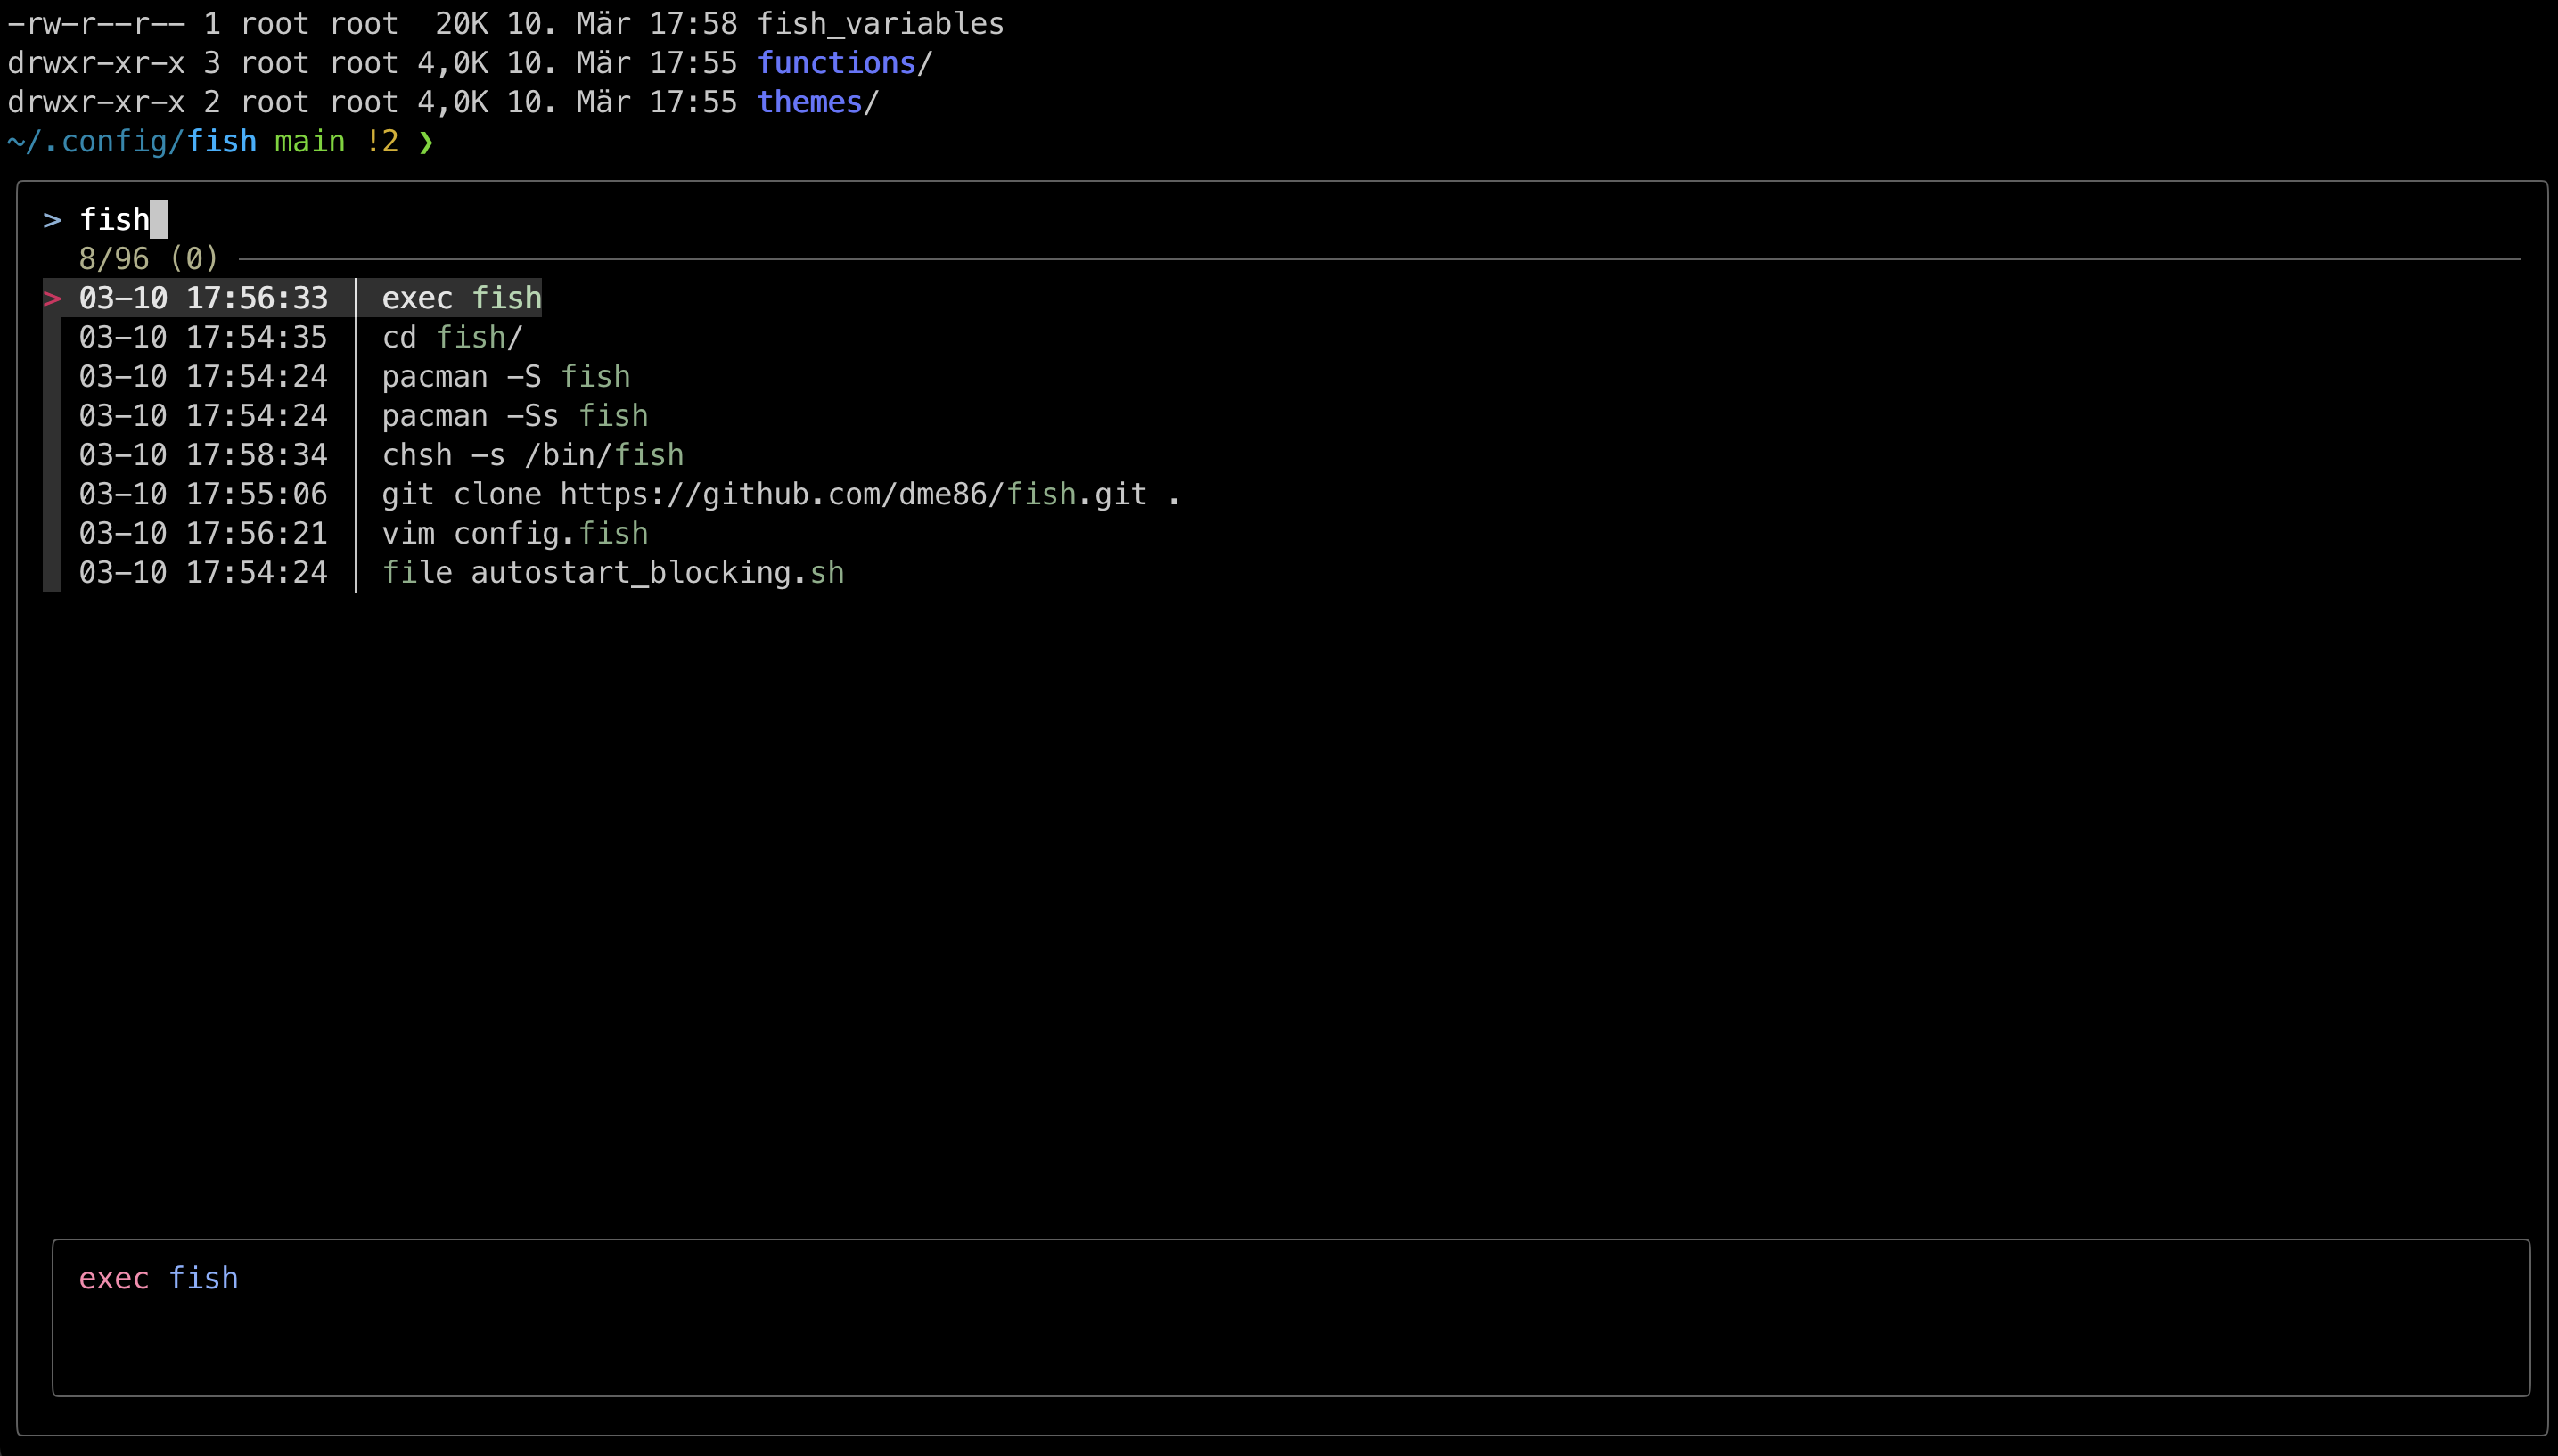Click the green shell prompt chevron

pyautogui.click(x=426, y=142)
